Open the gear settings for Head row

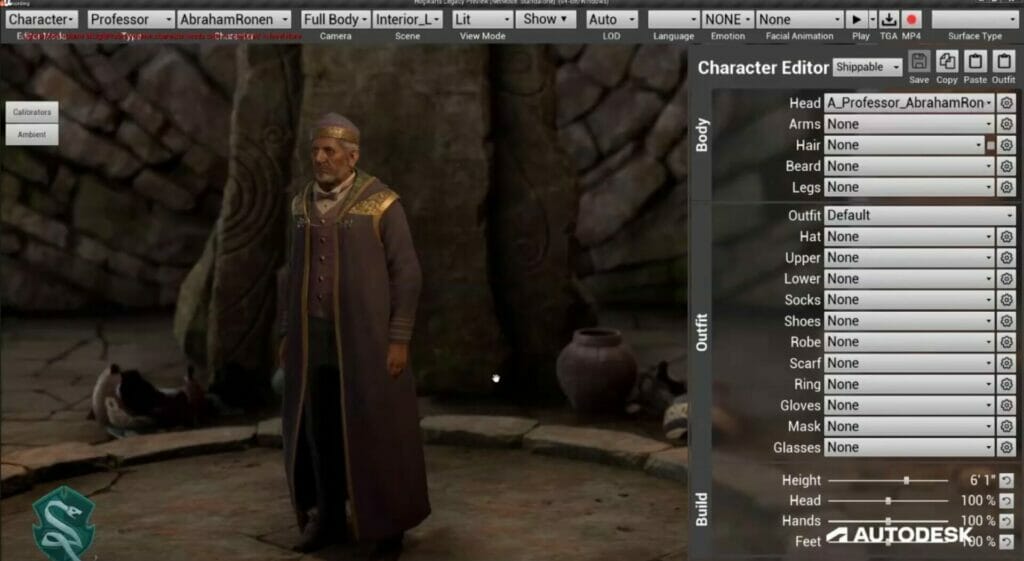pos(1006,103)
